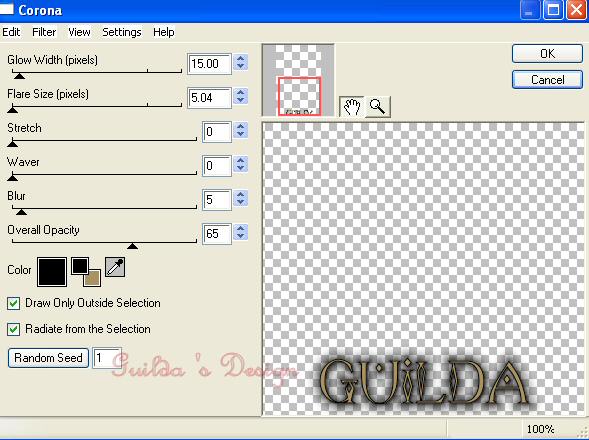Increase the Glow Width spinner value

point(240,59)
